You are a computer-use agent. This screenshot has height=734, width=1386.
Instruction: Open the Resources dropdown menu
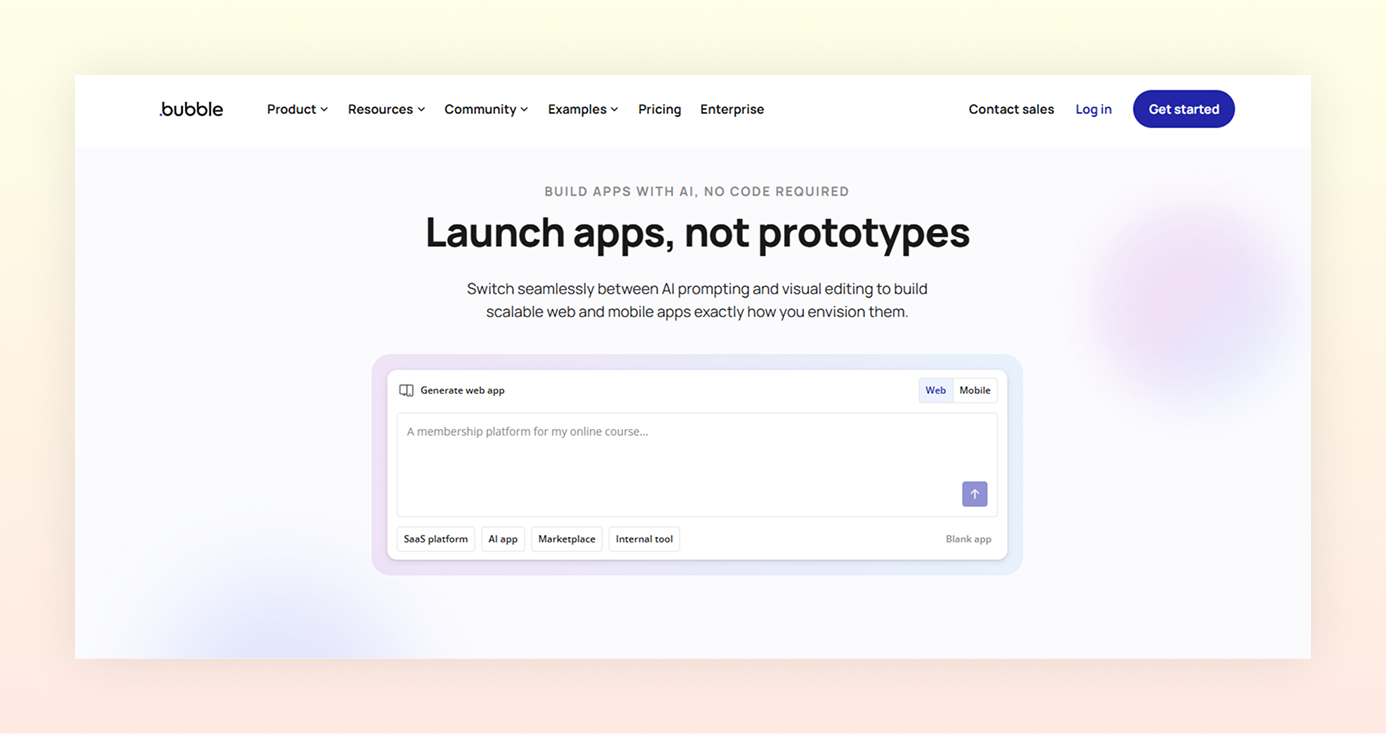click(386, 109)
